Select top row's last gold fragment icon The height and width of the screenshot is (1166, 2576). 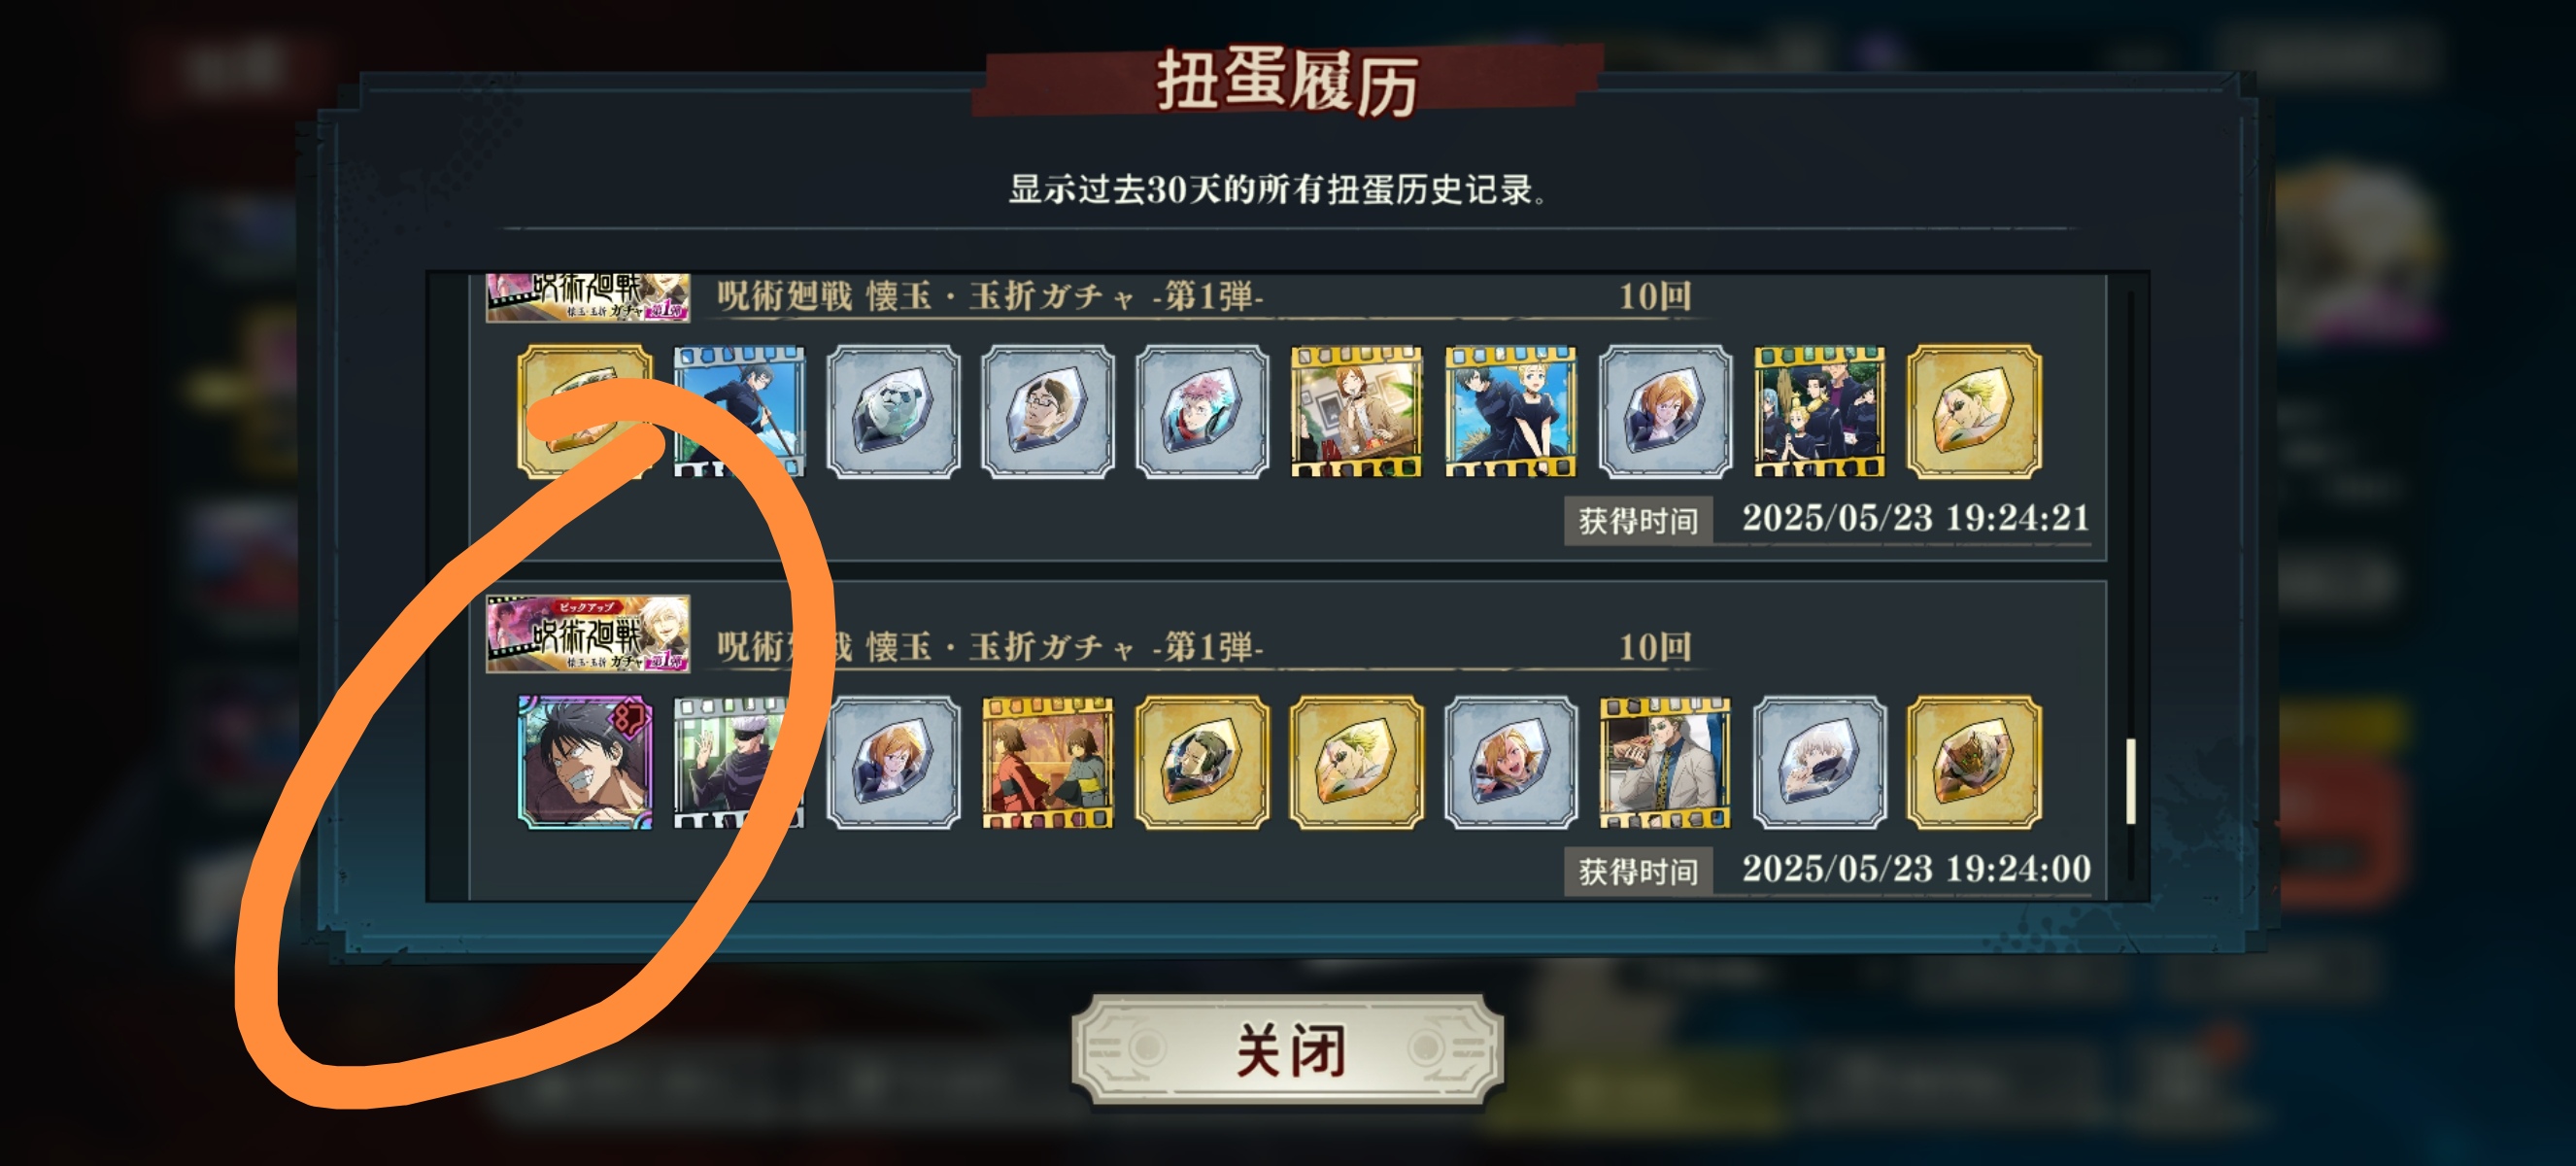(1974, 411)
